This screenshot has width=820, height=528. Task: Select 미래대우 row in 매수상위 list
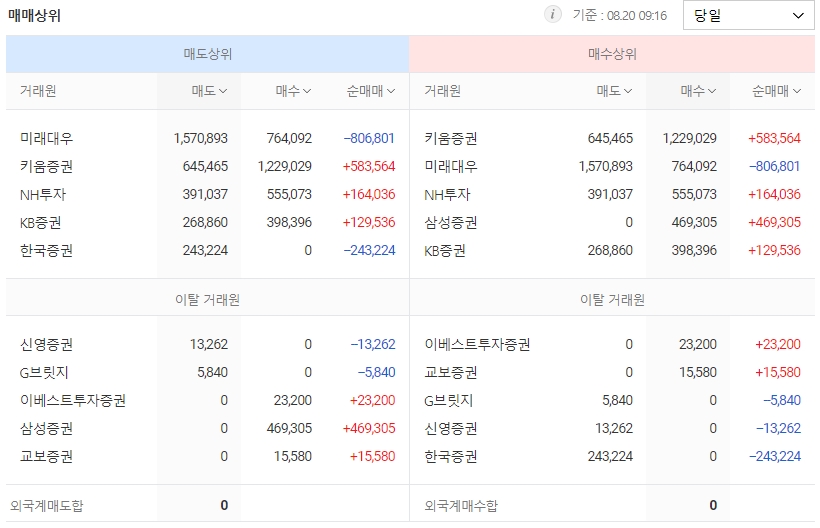tap(612, 166)
